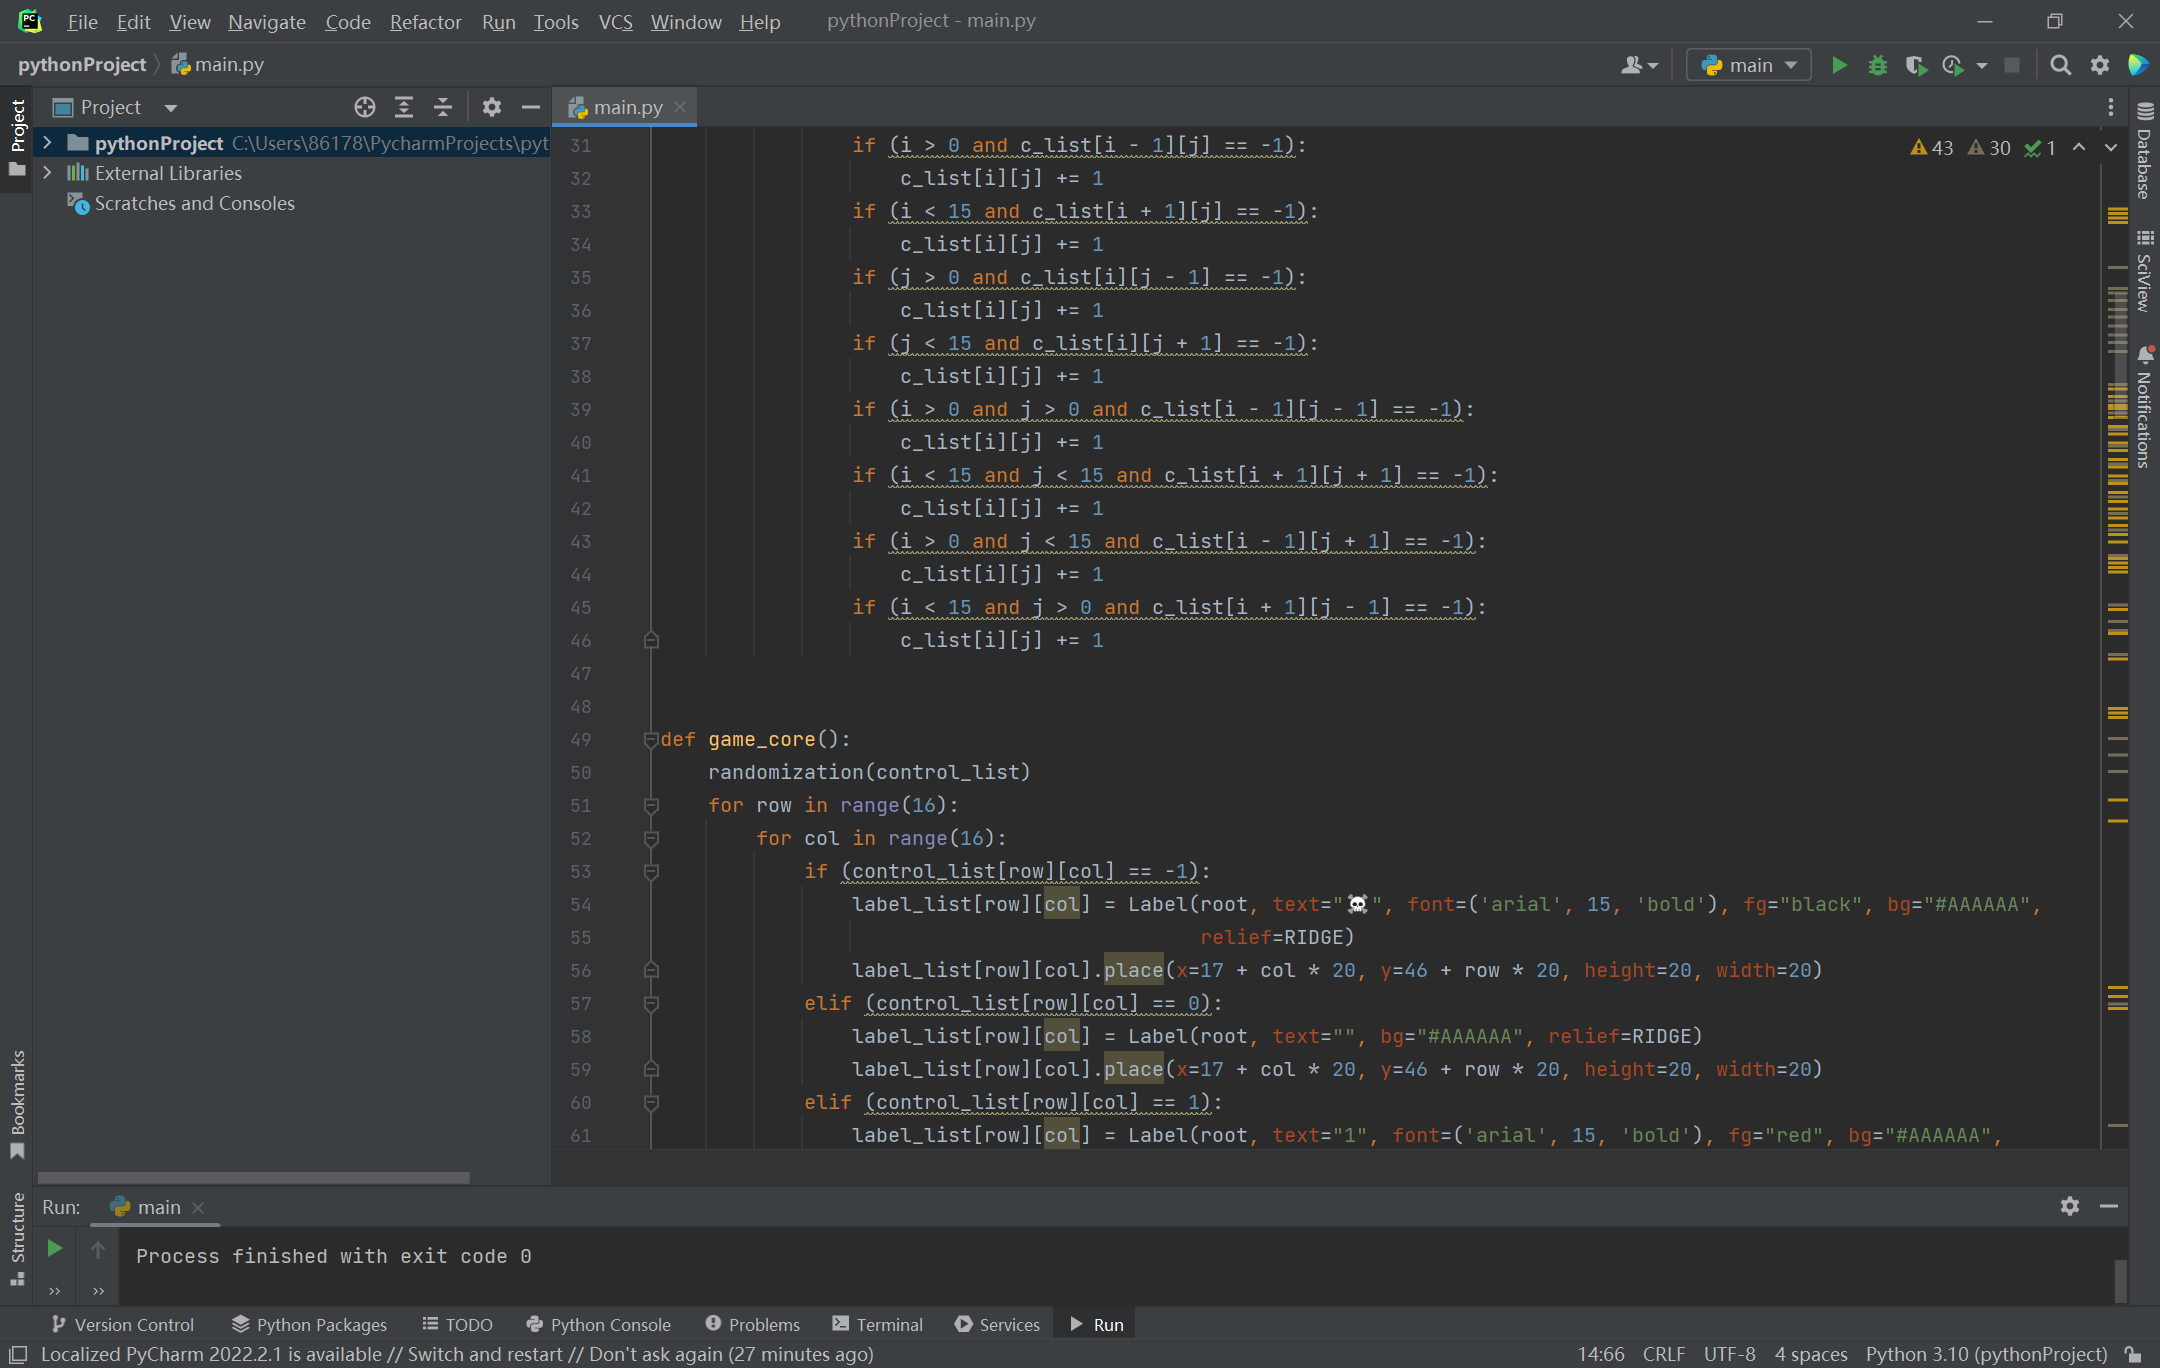This screenshot has height=1368, width=2160.
Task: Run main with coverage icon
Action: click(1915, 65)
